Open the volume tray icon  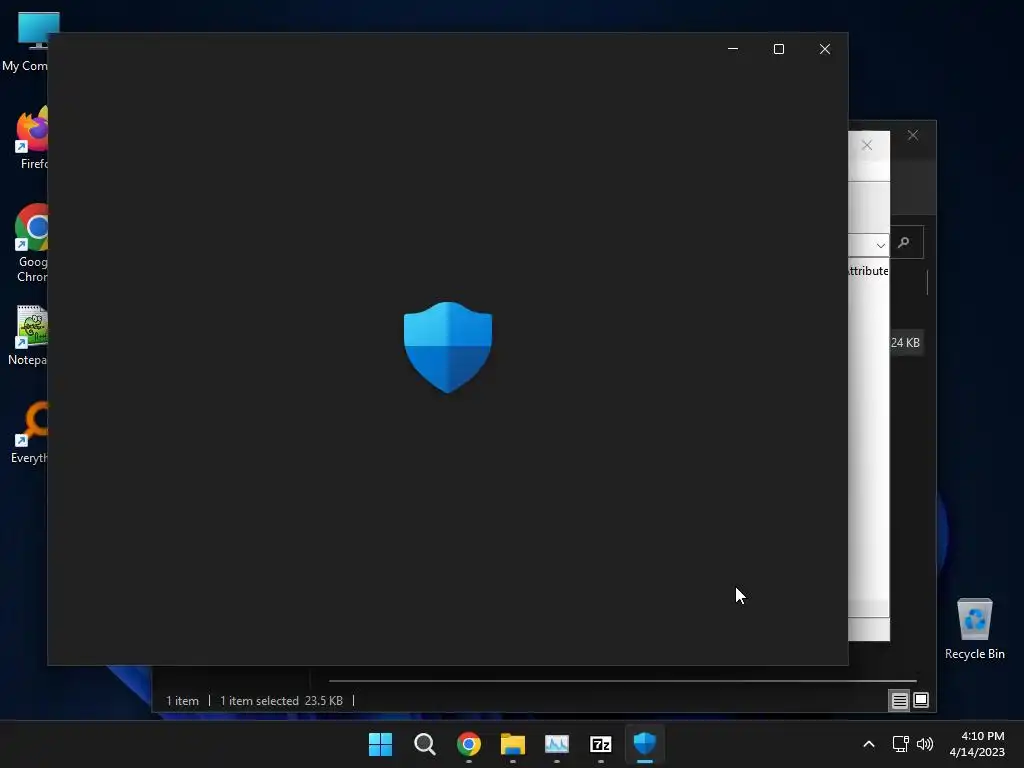pos(925,744)
